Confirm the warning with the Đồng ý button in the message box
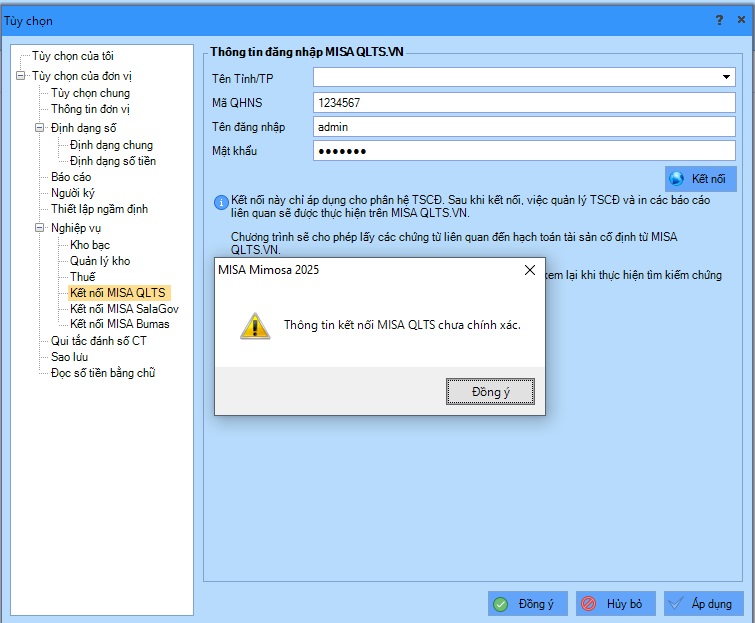This screenshot has width=755, height=623. pos(490,391)
